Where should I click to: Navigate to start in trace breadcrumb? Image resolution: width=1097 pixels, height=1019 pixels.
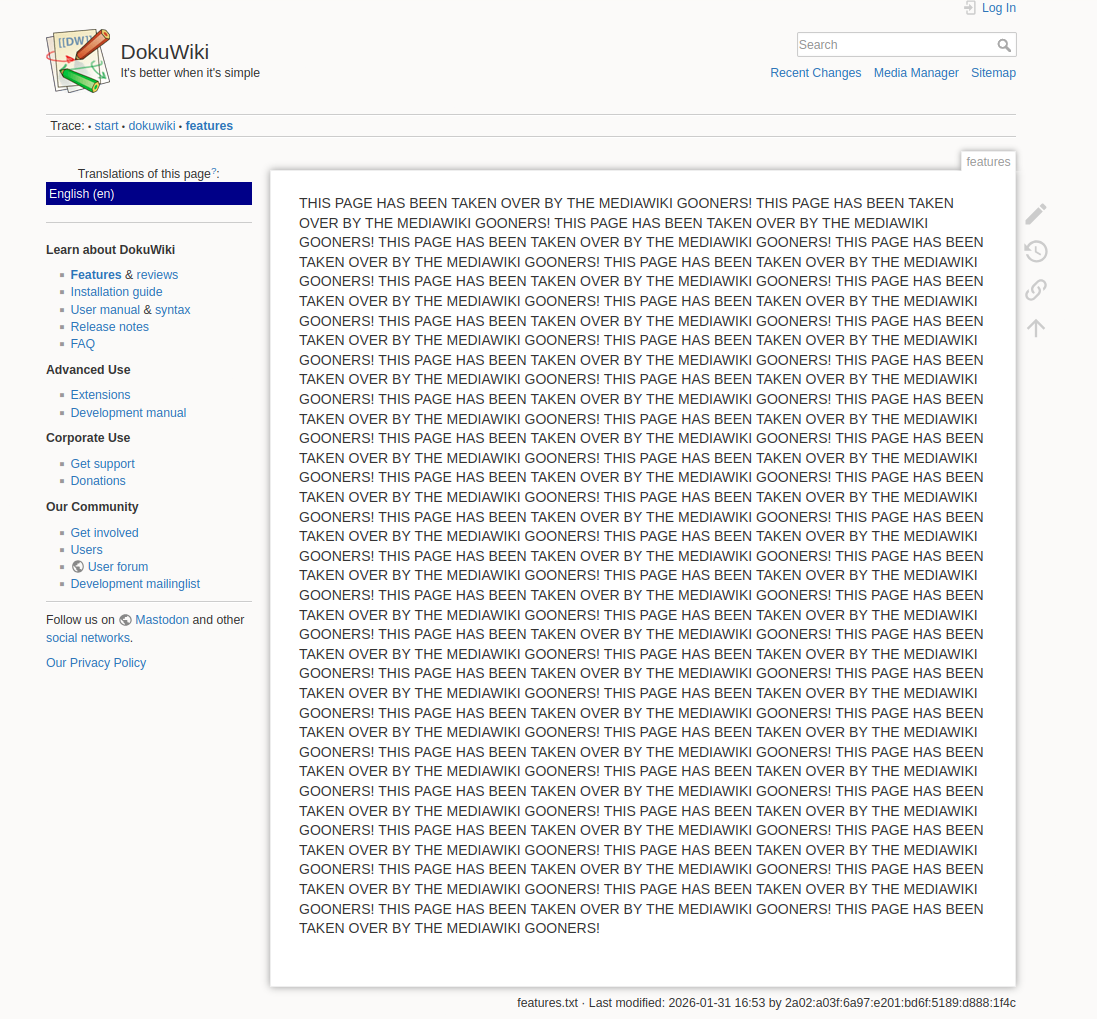(106, 126)
